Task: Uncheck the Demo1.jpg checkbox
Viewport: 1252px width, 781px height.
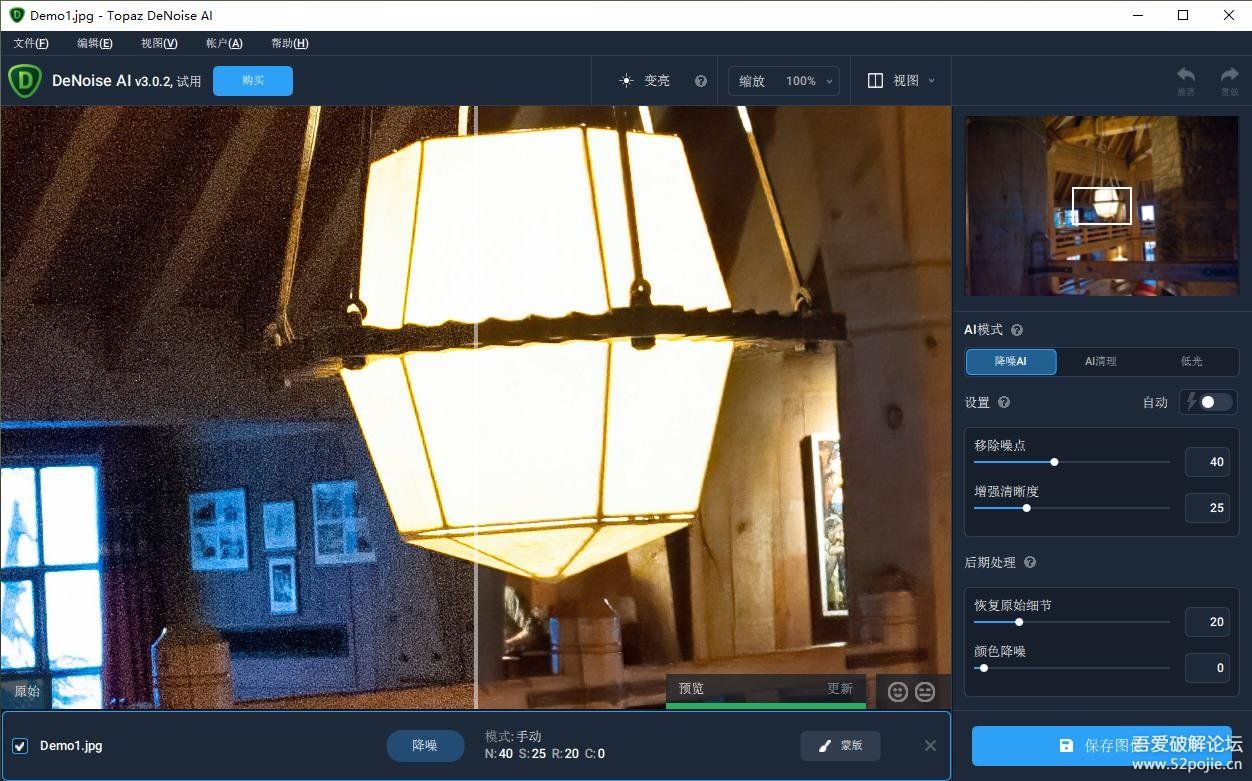Action: [x=21, y=745]
